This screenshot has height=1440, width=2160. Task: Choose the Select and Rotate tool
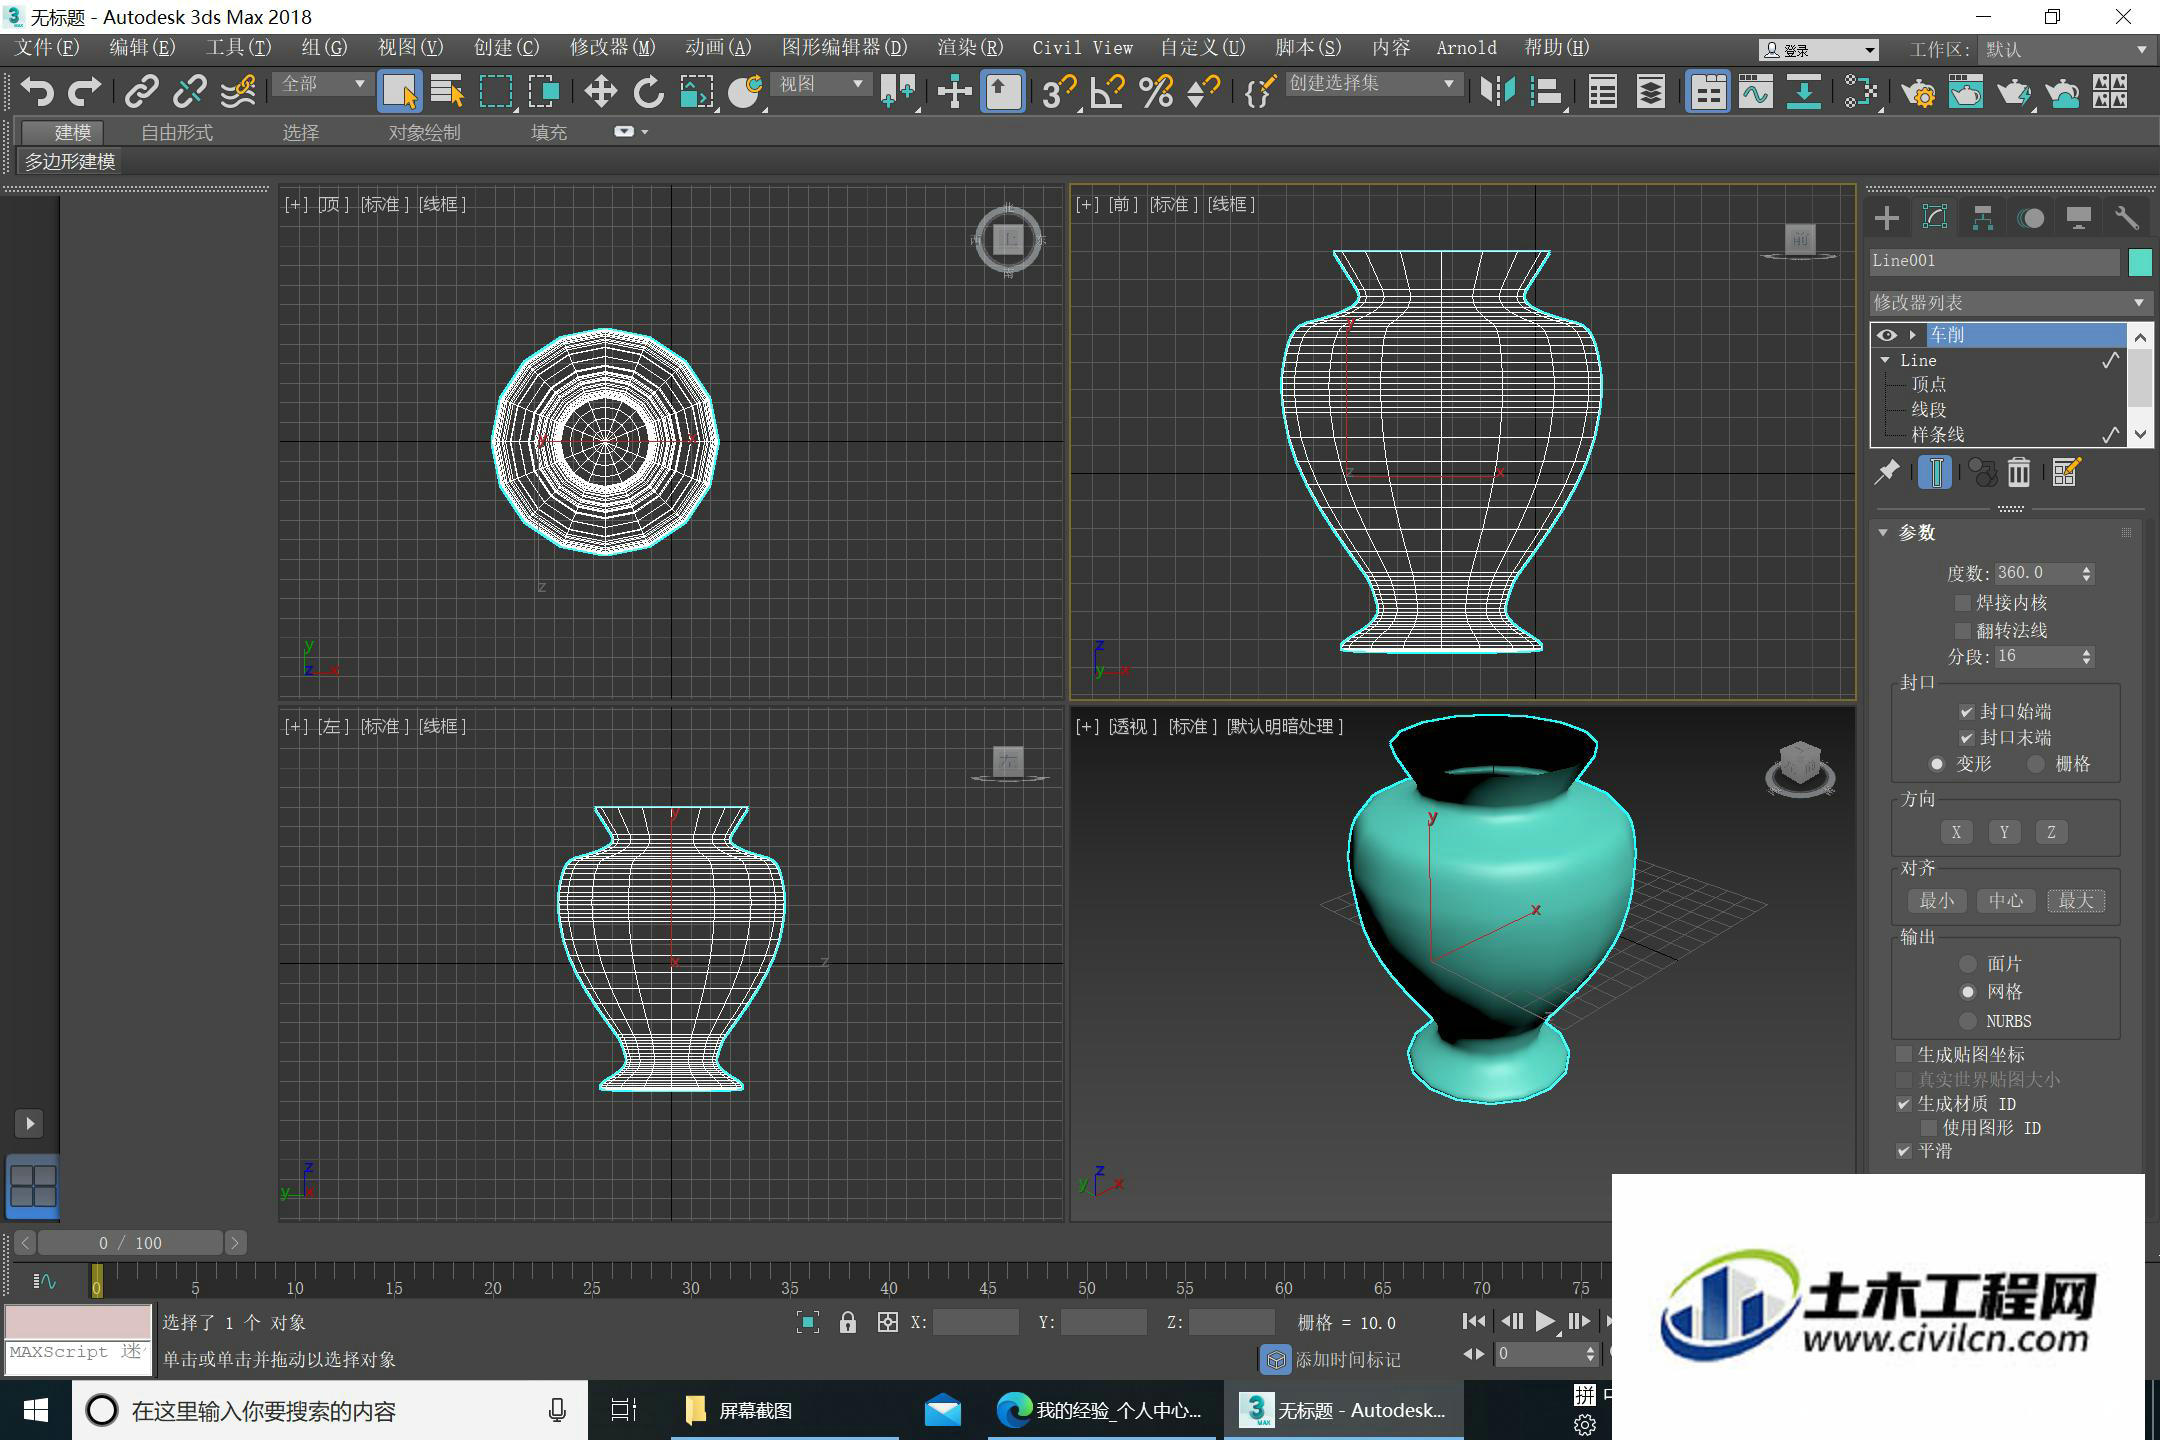click(648, 92)
